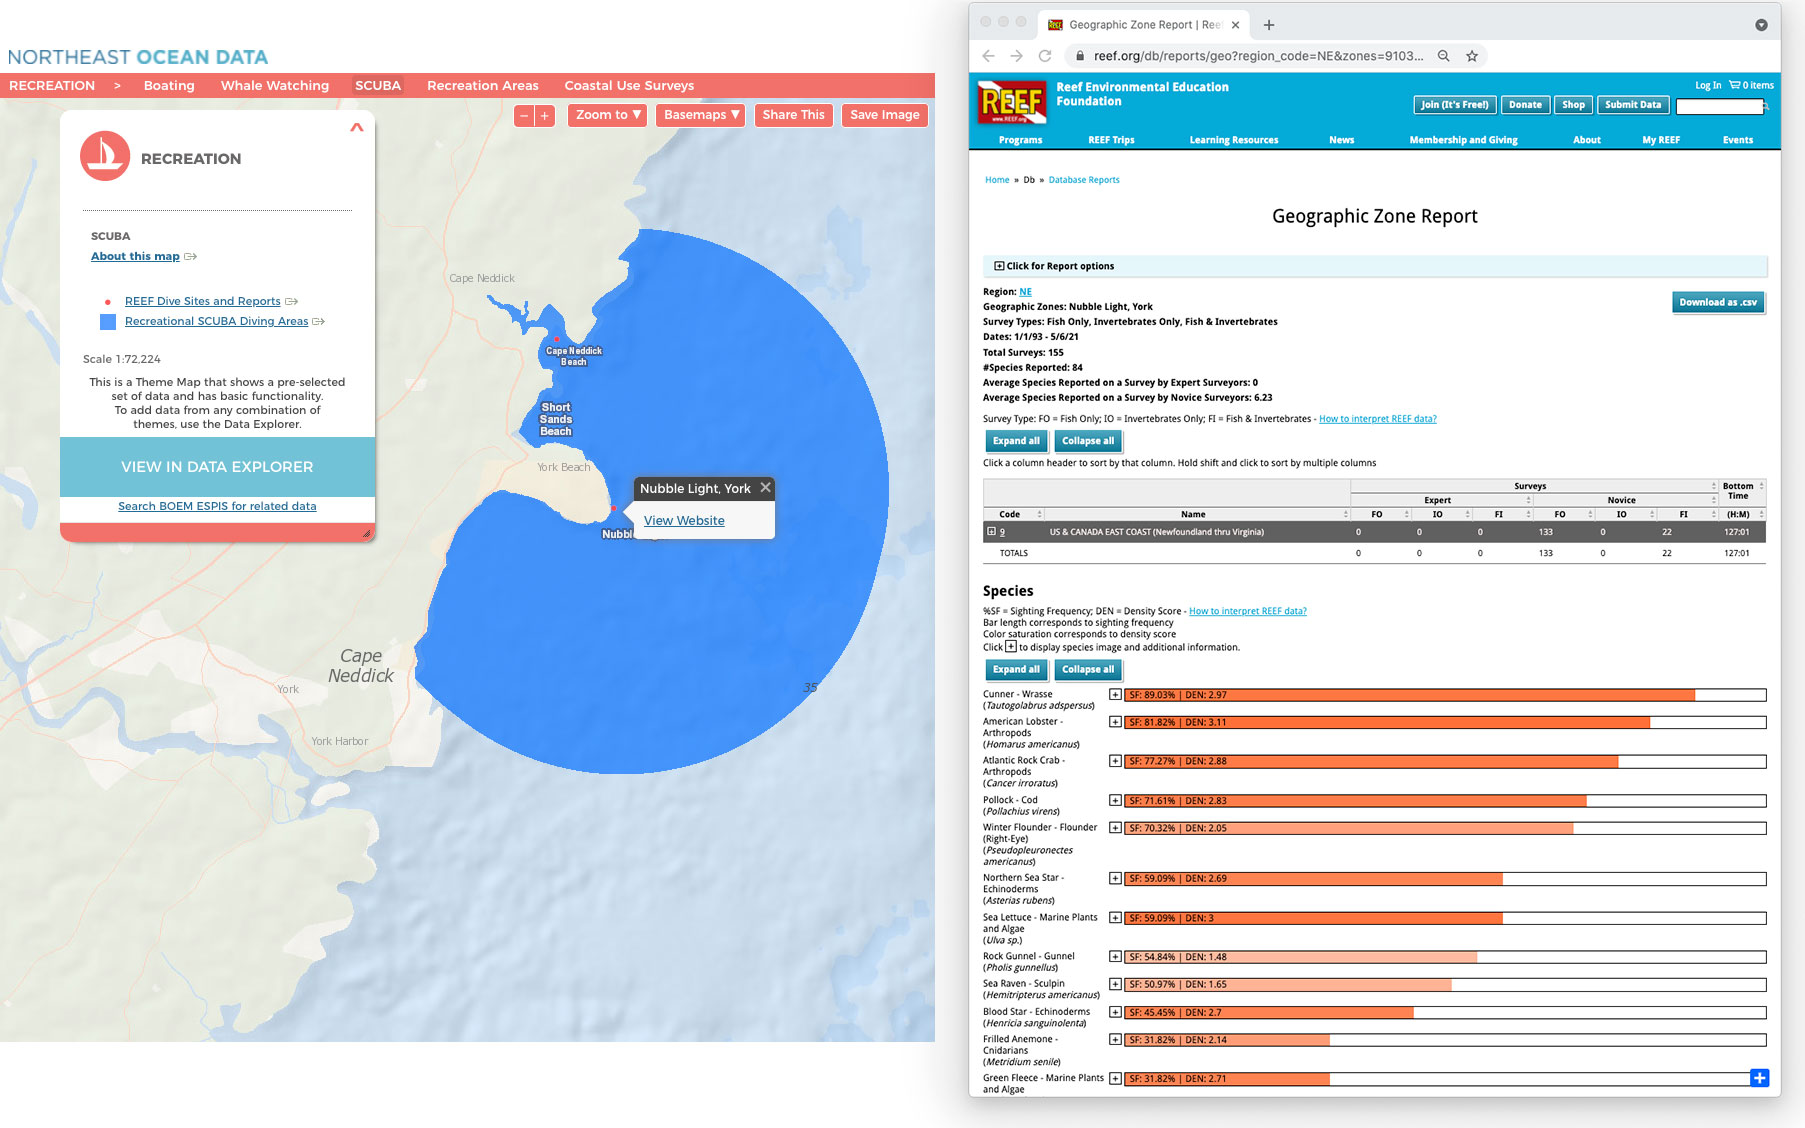Select the Coastal Use Surveys menu item
The height and width of the screenshot is (1128, 1805).
pos(629,86)
